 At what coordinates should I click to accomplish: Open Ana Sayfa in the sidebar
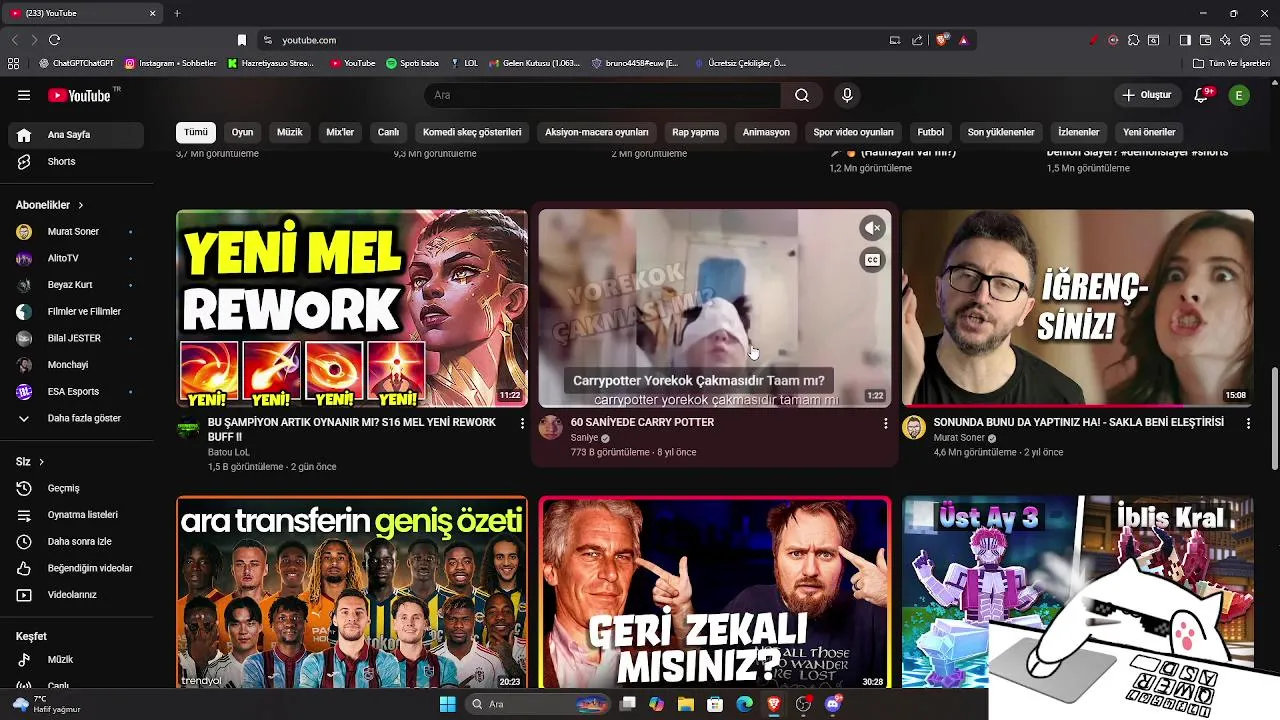pos(76,135)
